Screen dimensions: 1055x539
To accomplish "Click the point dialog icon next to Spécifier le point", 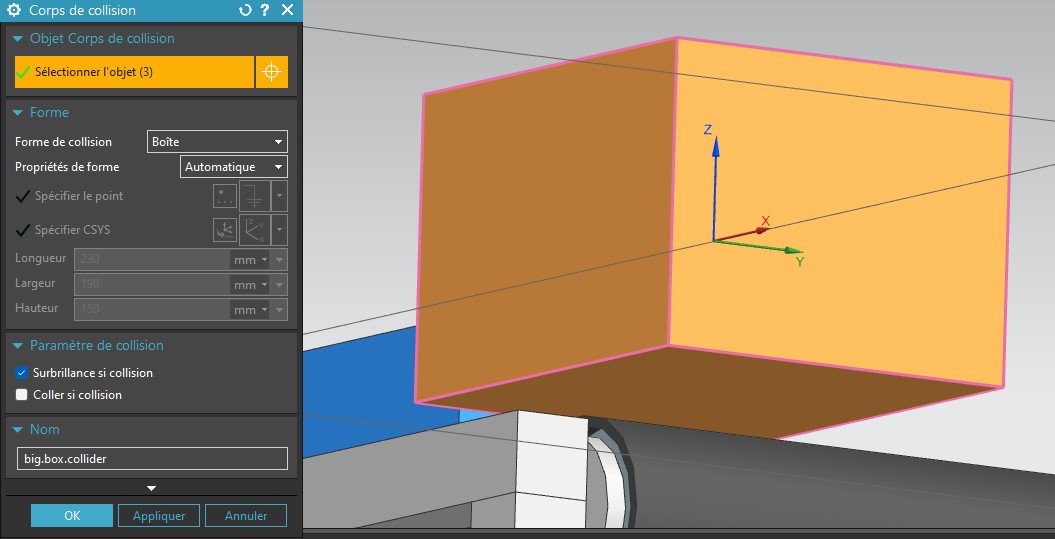I will 225,196.
